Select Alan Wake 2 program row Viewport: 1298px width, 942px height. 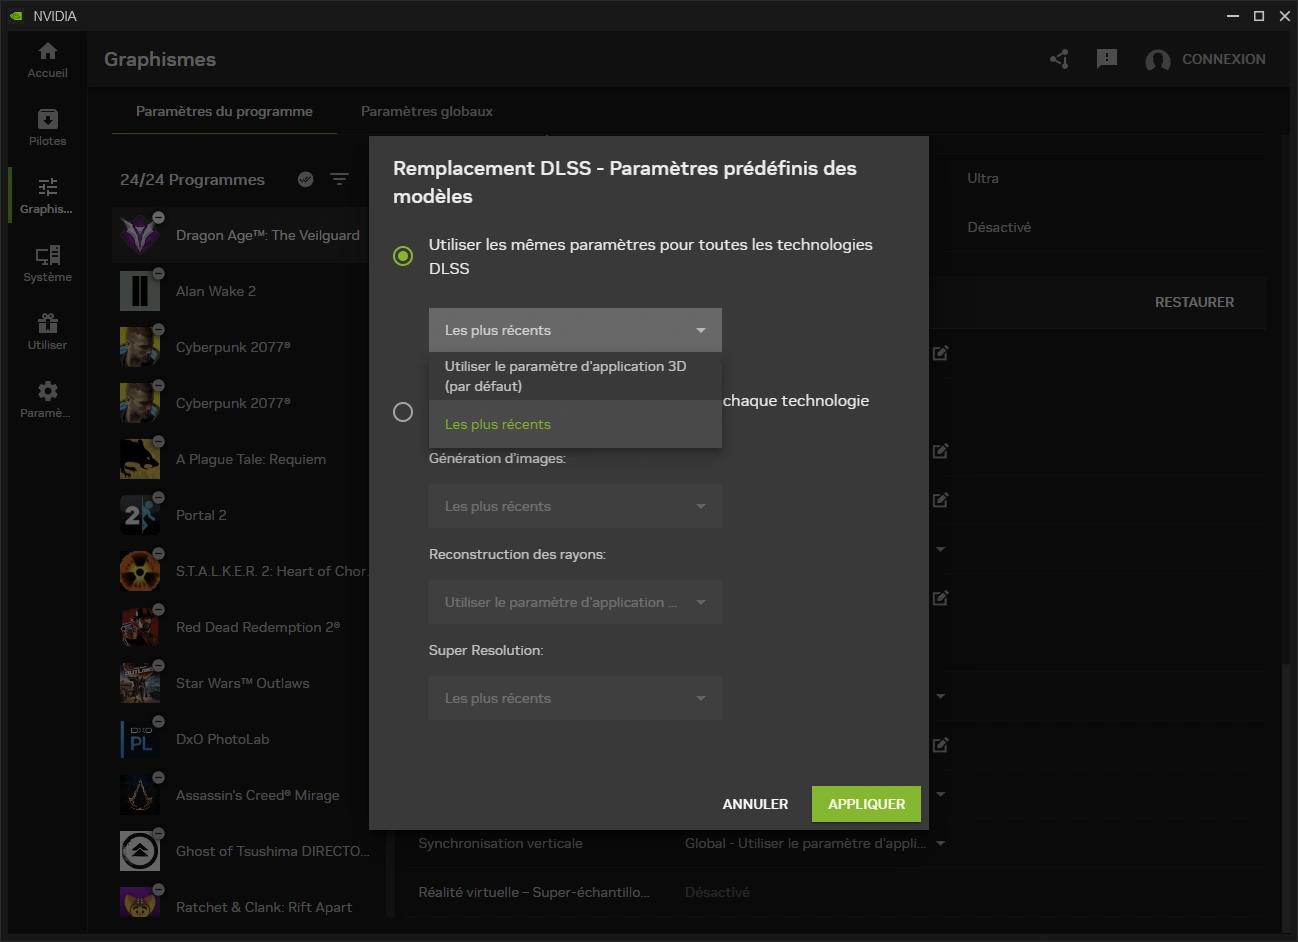[240, 291]
